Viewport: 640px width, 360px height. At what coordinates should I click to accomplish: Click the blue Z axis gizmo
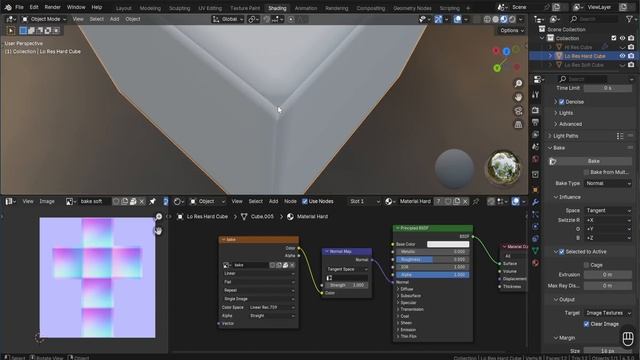pyautogui.click(x=507, y=51)
